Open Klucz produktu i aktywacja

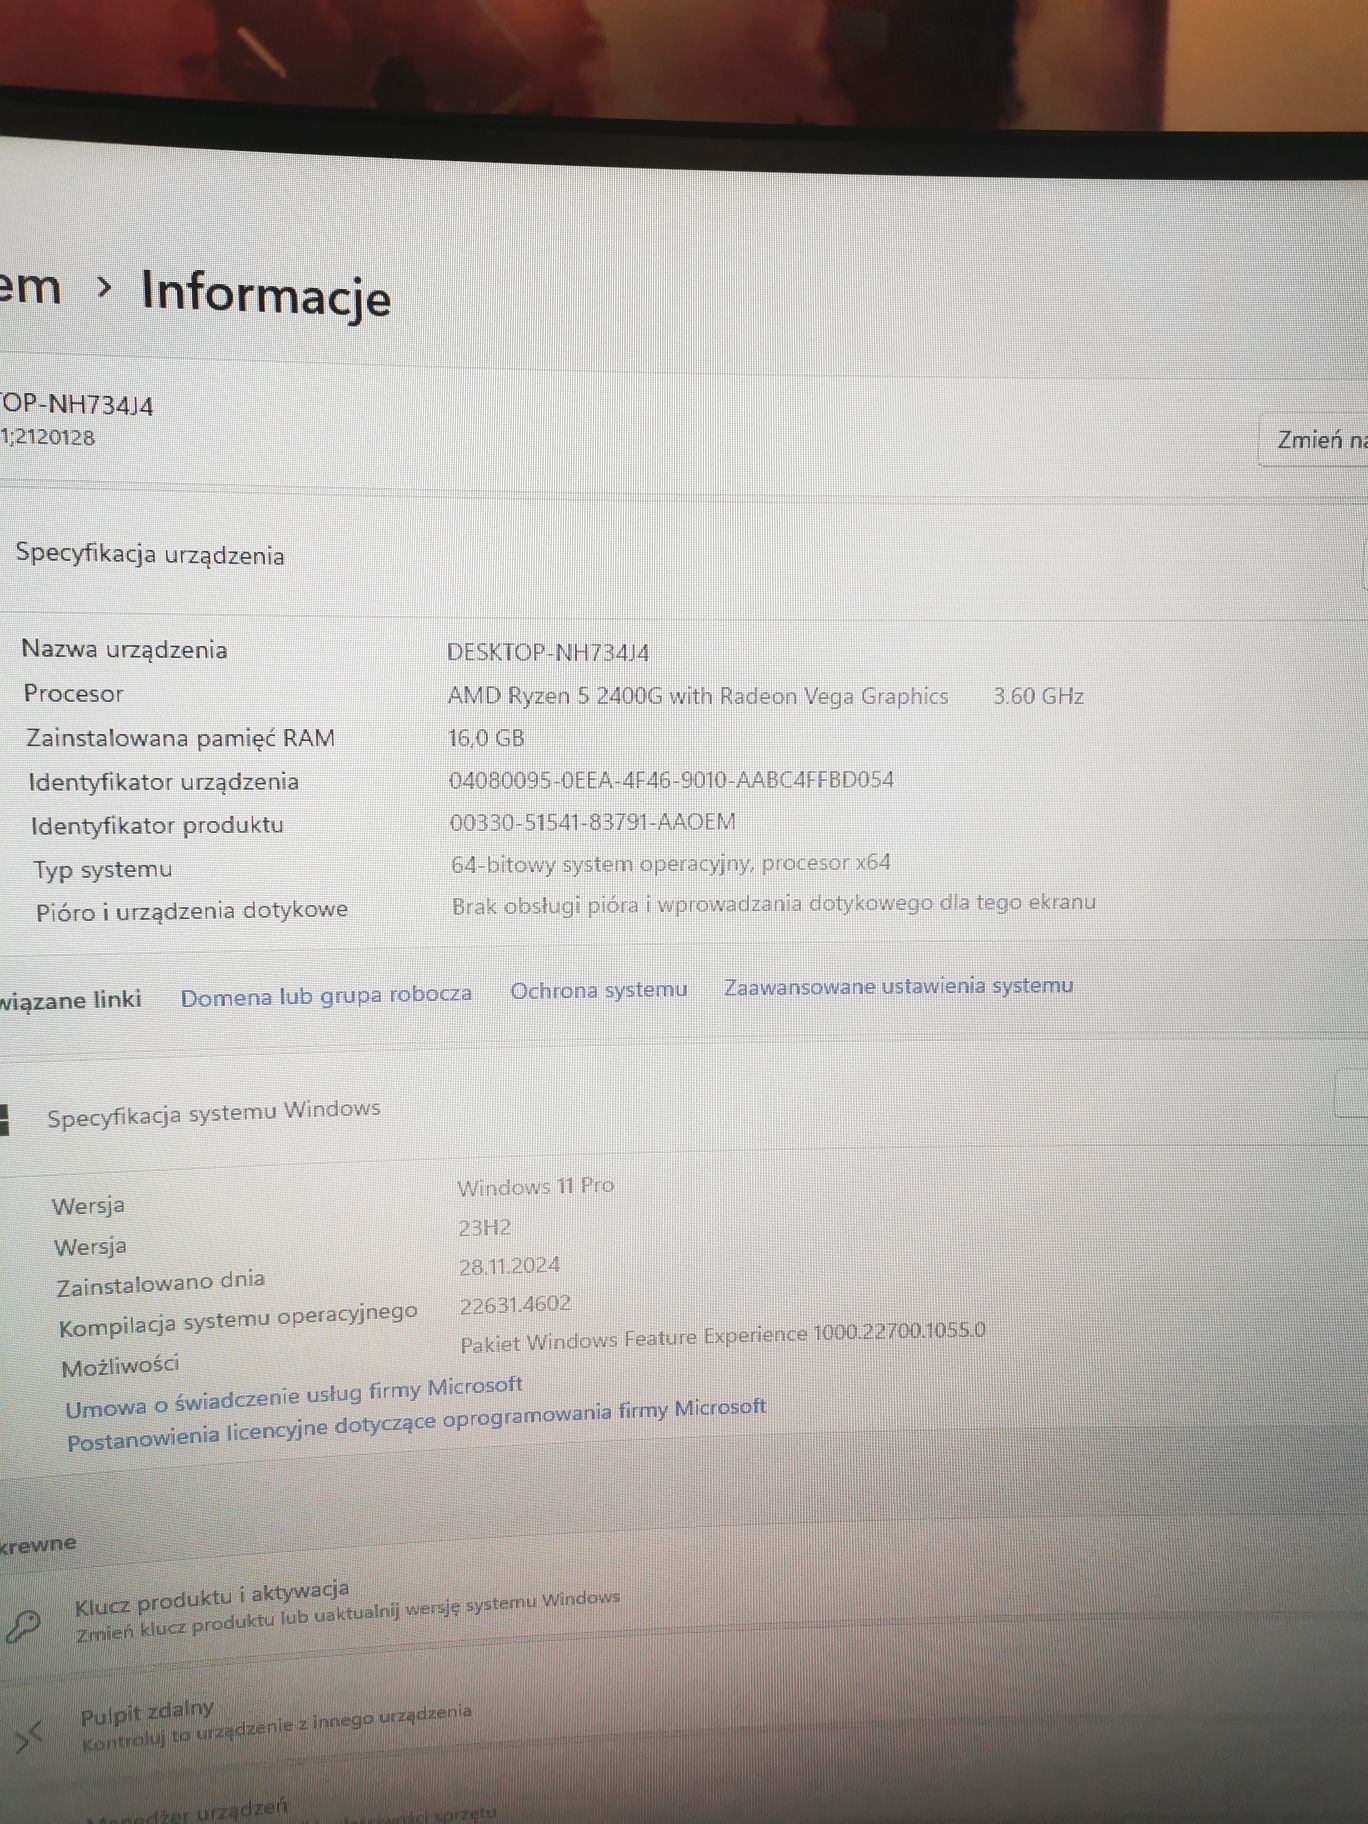point(212,1598)
